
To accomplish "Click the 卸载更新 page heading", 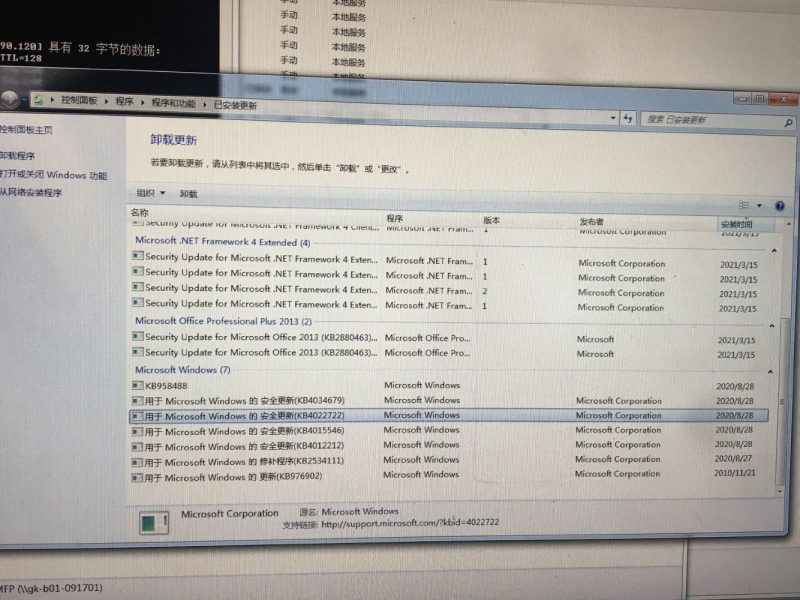I will (x=173, y=140).
